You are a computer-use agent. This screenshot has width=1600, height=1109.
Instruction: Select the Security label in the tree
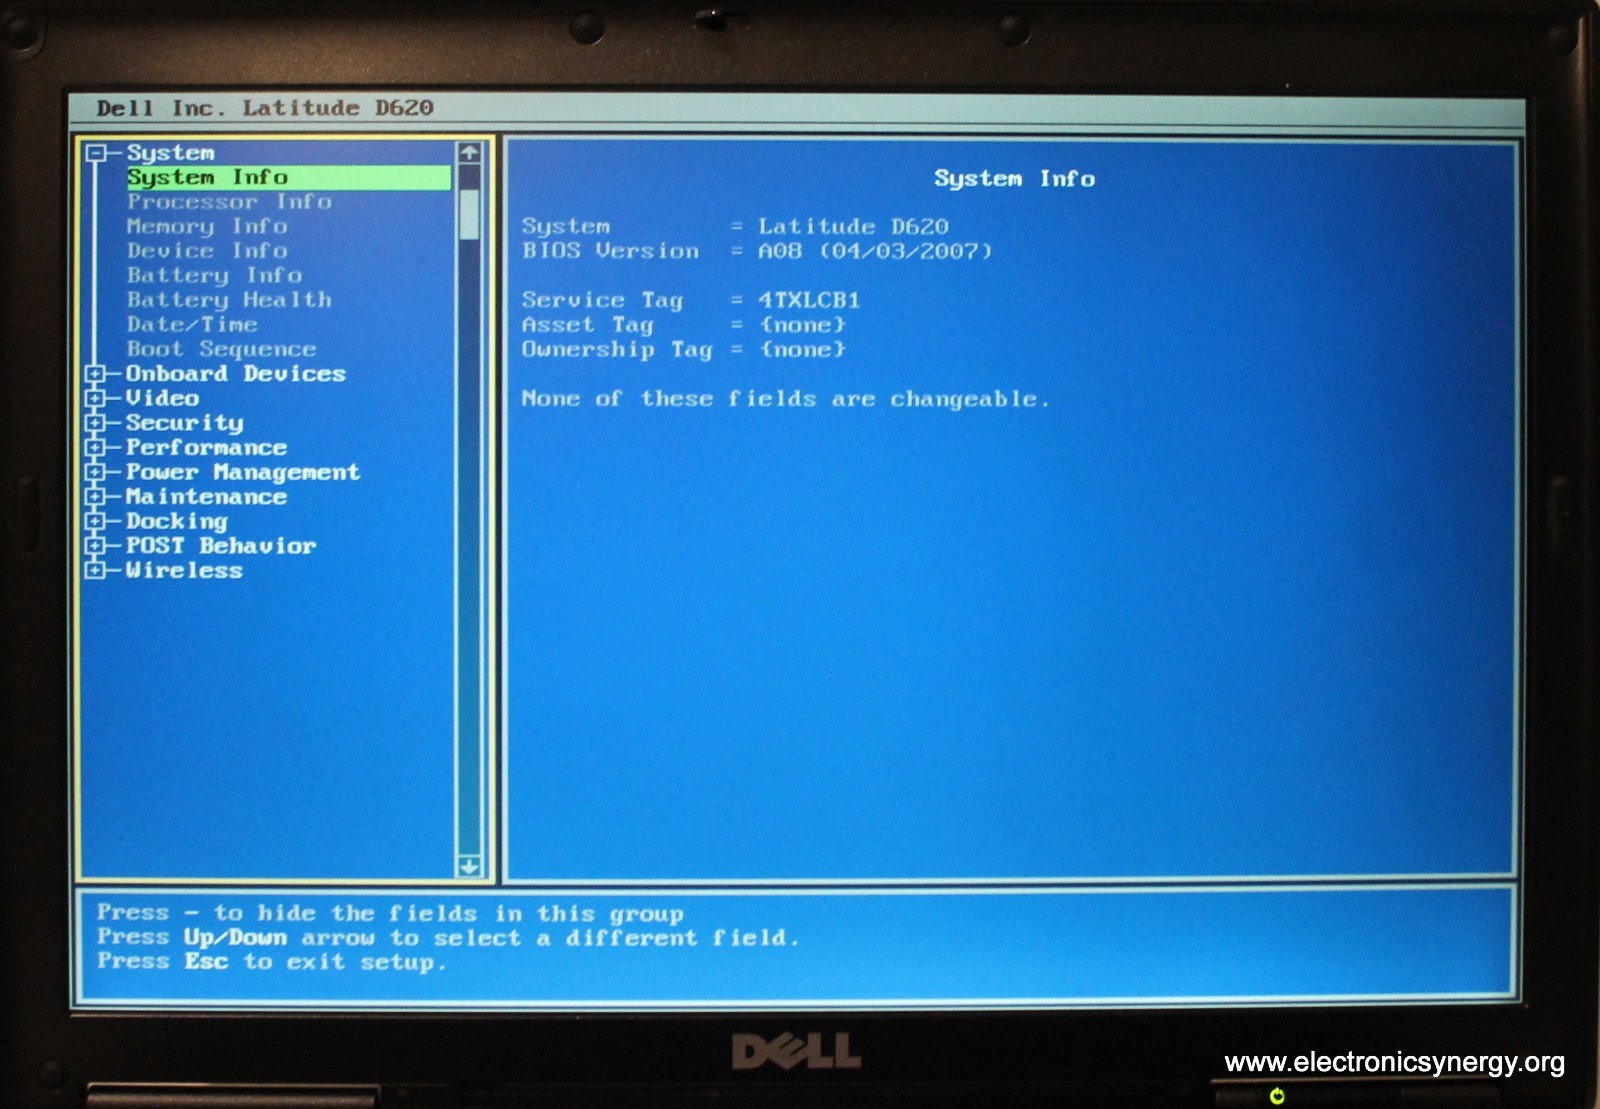[x=184, y=423]
